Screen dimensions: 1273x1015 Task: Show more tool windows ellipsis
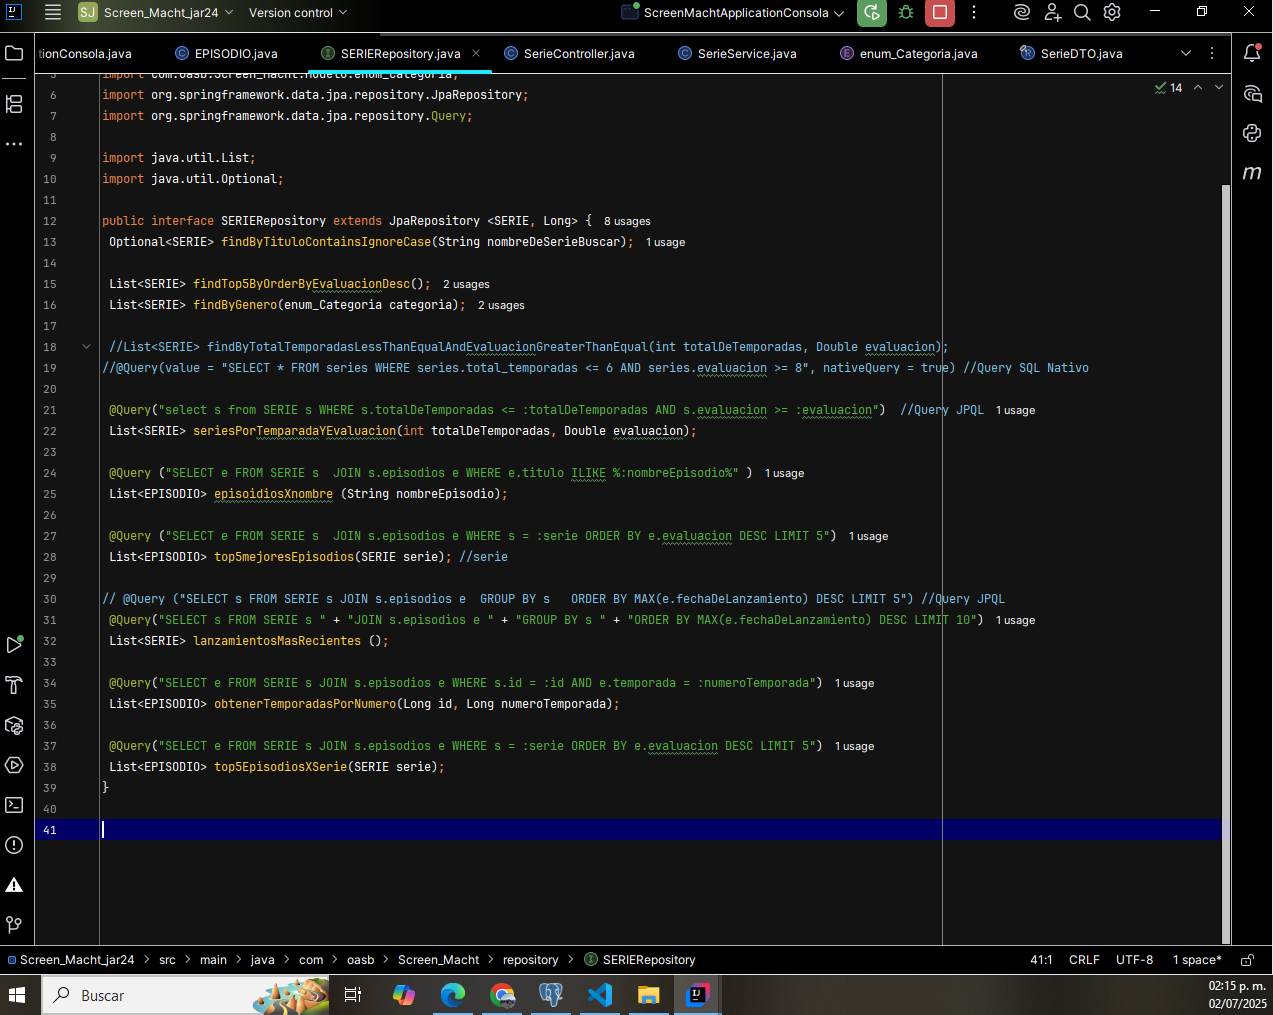click(14, 144)
